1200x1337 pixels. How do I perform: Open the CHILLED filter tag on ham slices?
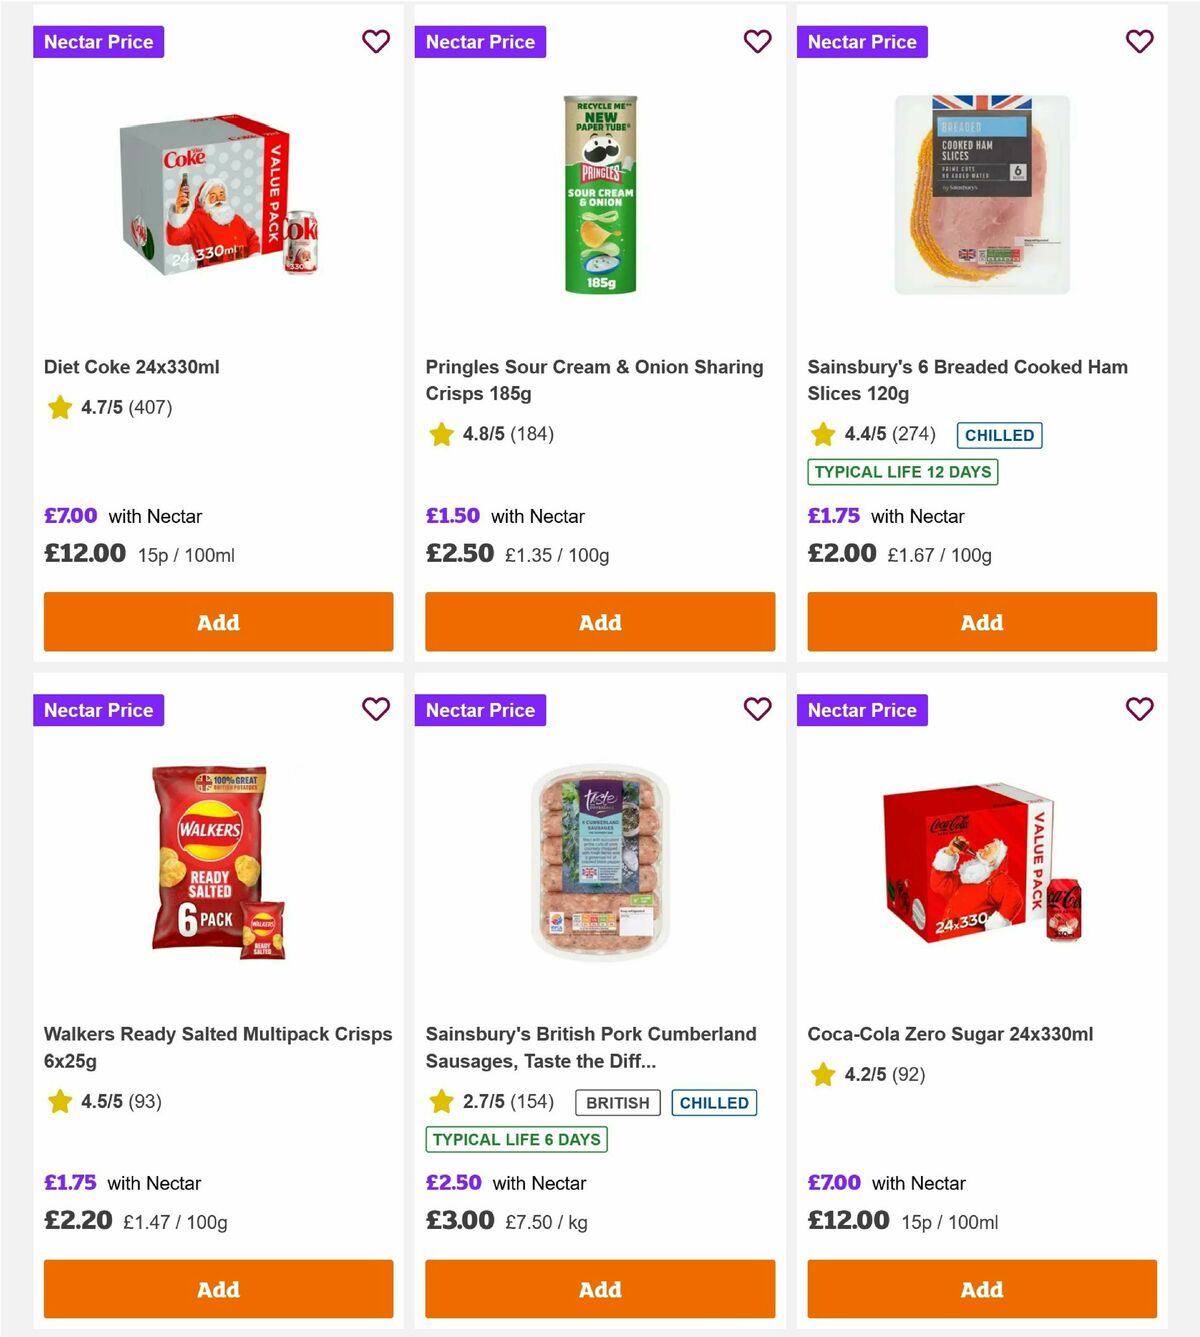999,435
